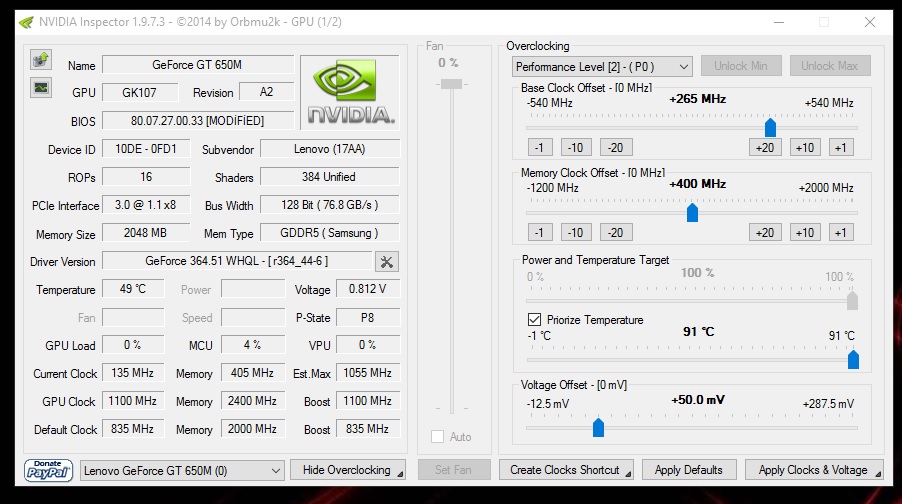
Task: Click Memory Clock Offset -1 button
Action: (540, 233)
